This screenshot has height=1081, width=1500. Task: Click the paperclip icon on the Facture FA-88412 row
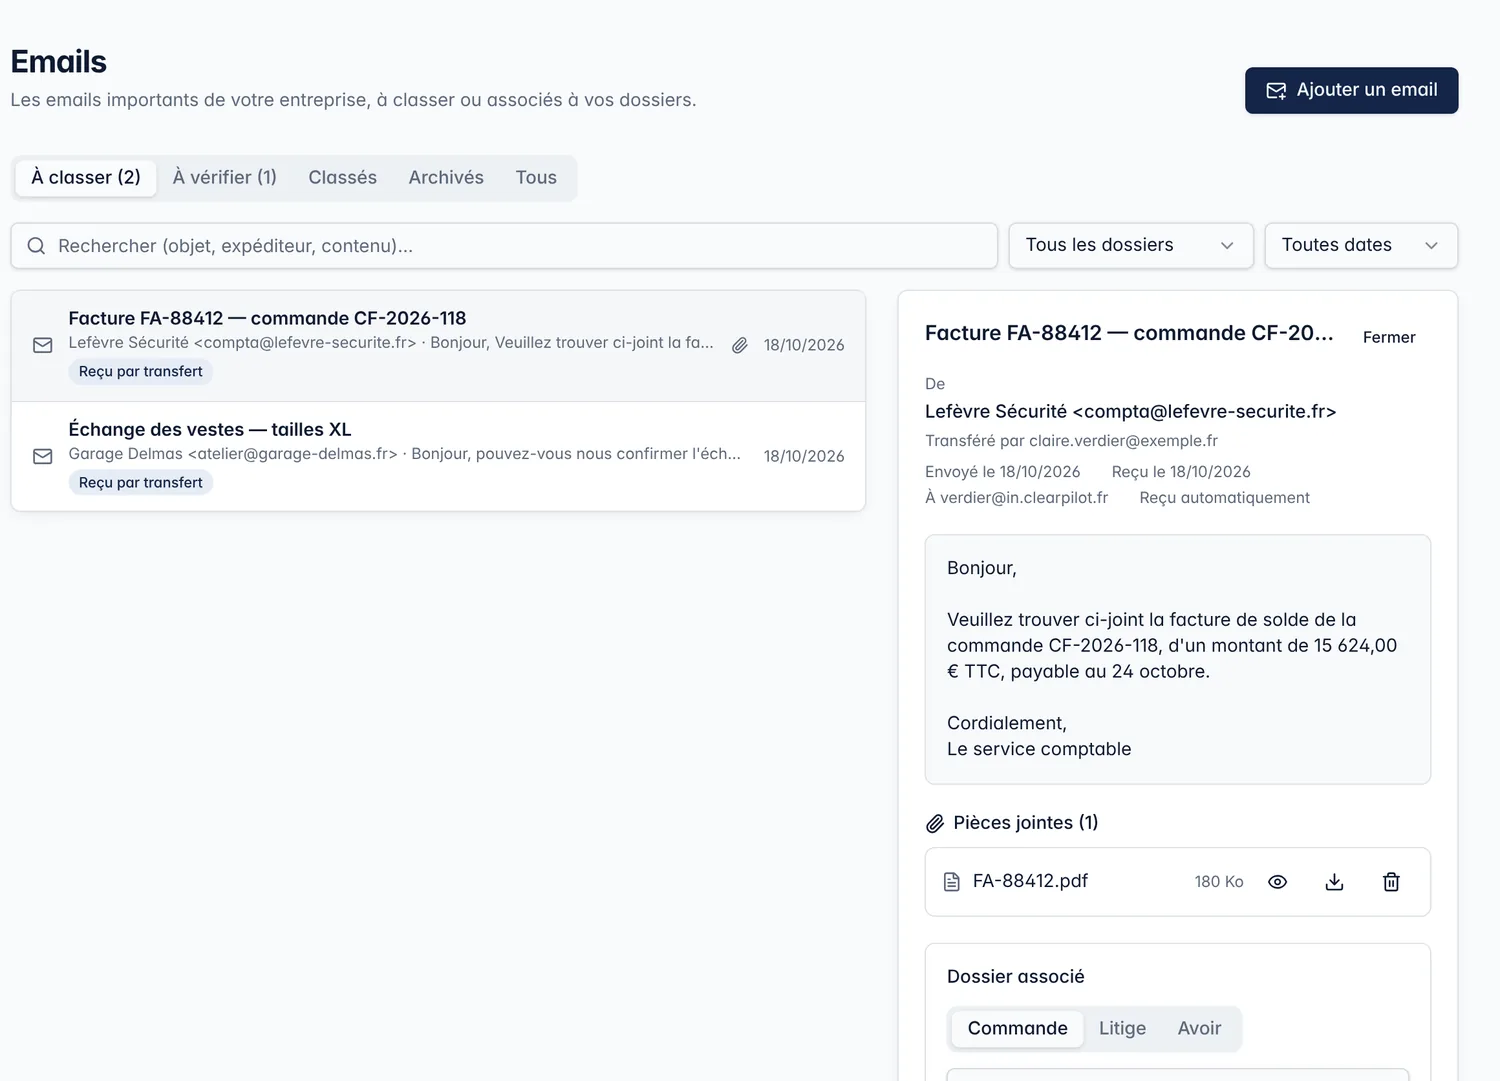[x=740, y=345]
